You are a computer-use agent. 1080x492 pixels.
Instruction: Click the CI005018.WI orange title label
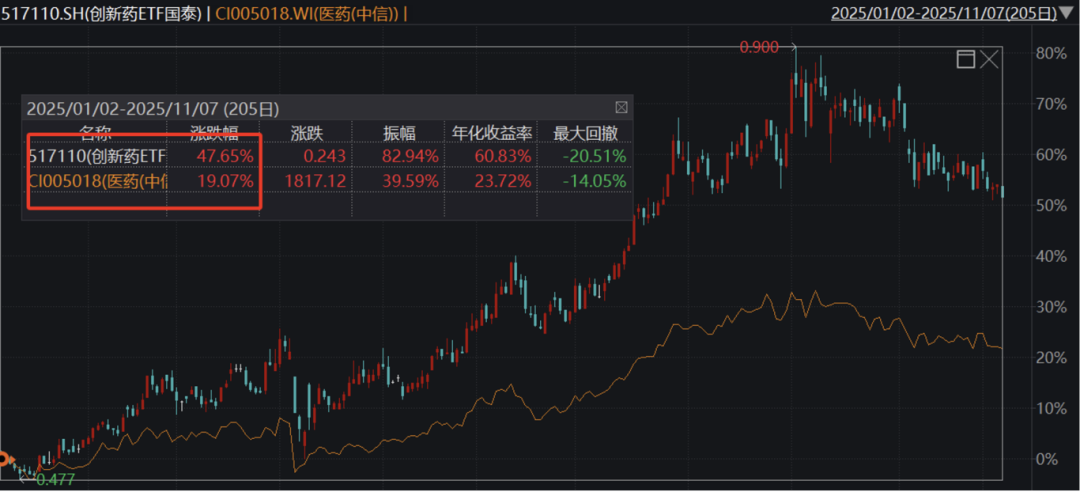click(312, 14)
